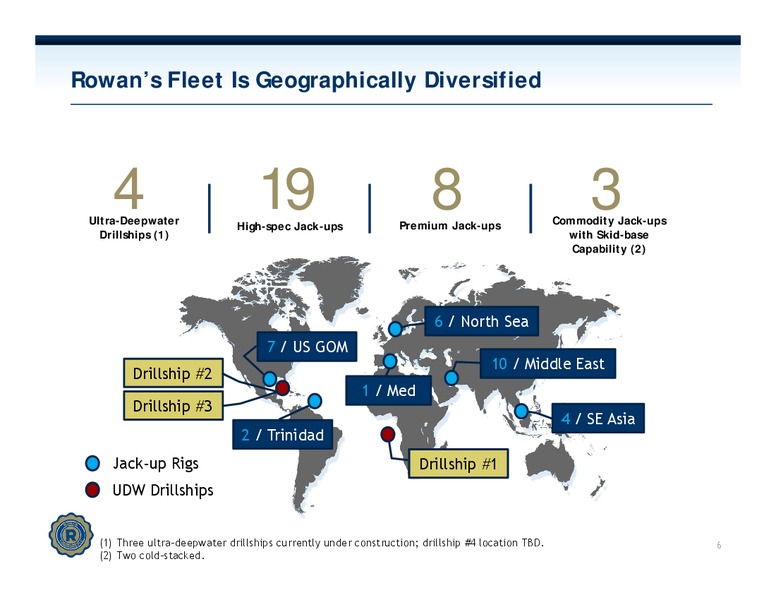Viewport: 776px width, 600px height.
Task: Click the slide title 'Rowan's Fleet Is Geographically Diversified'
Action: tap(306, 80)
